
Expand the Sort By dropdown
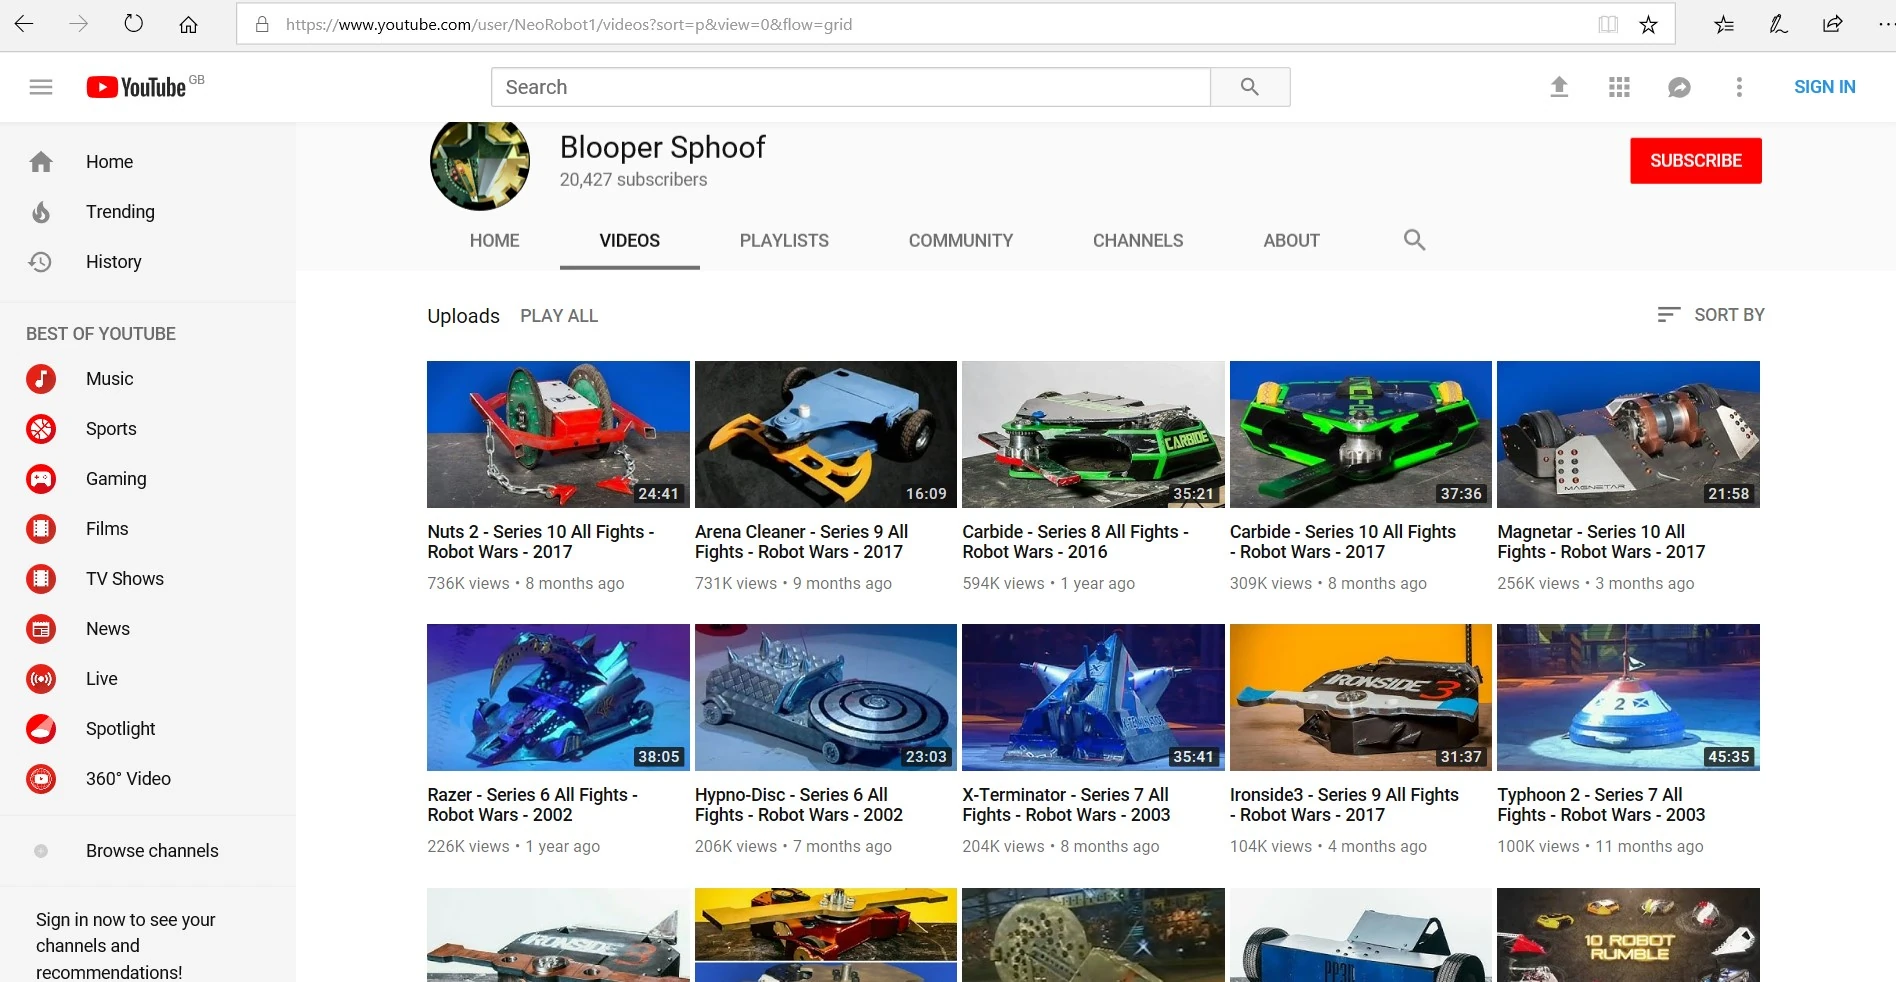1711,315
